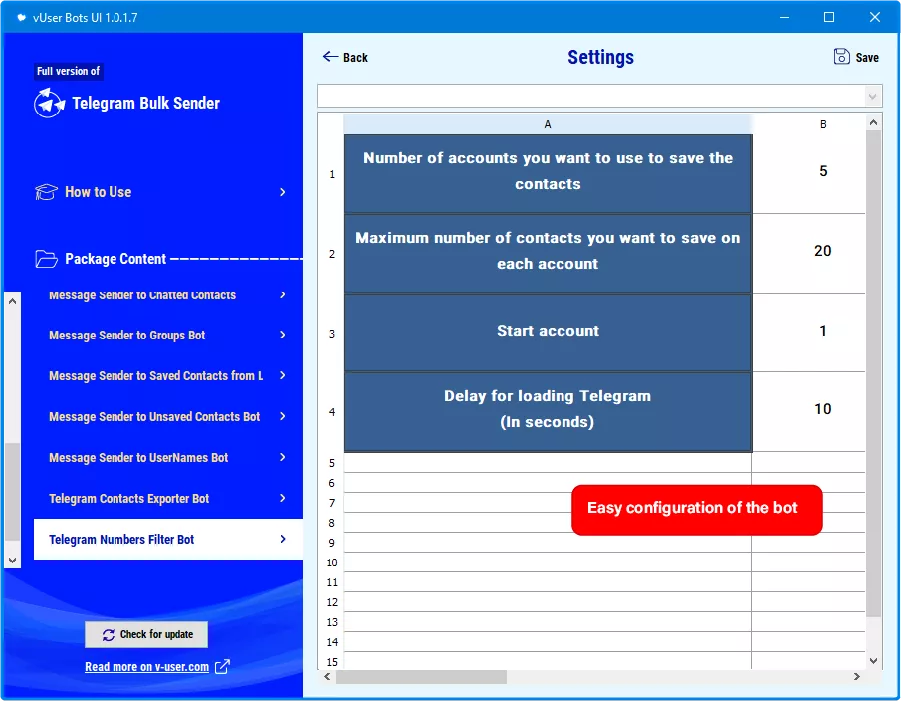Open How to Use menu item

coord(160,192)
